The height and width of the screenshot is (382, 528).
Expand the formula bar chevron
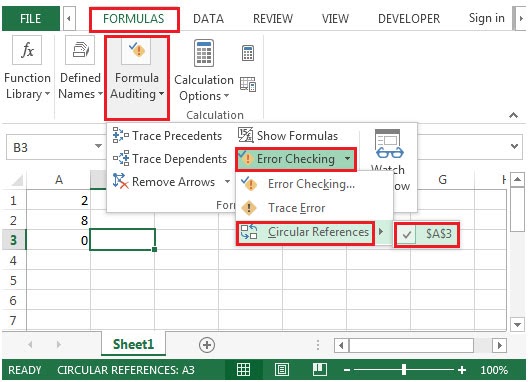tap(514, 146)
